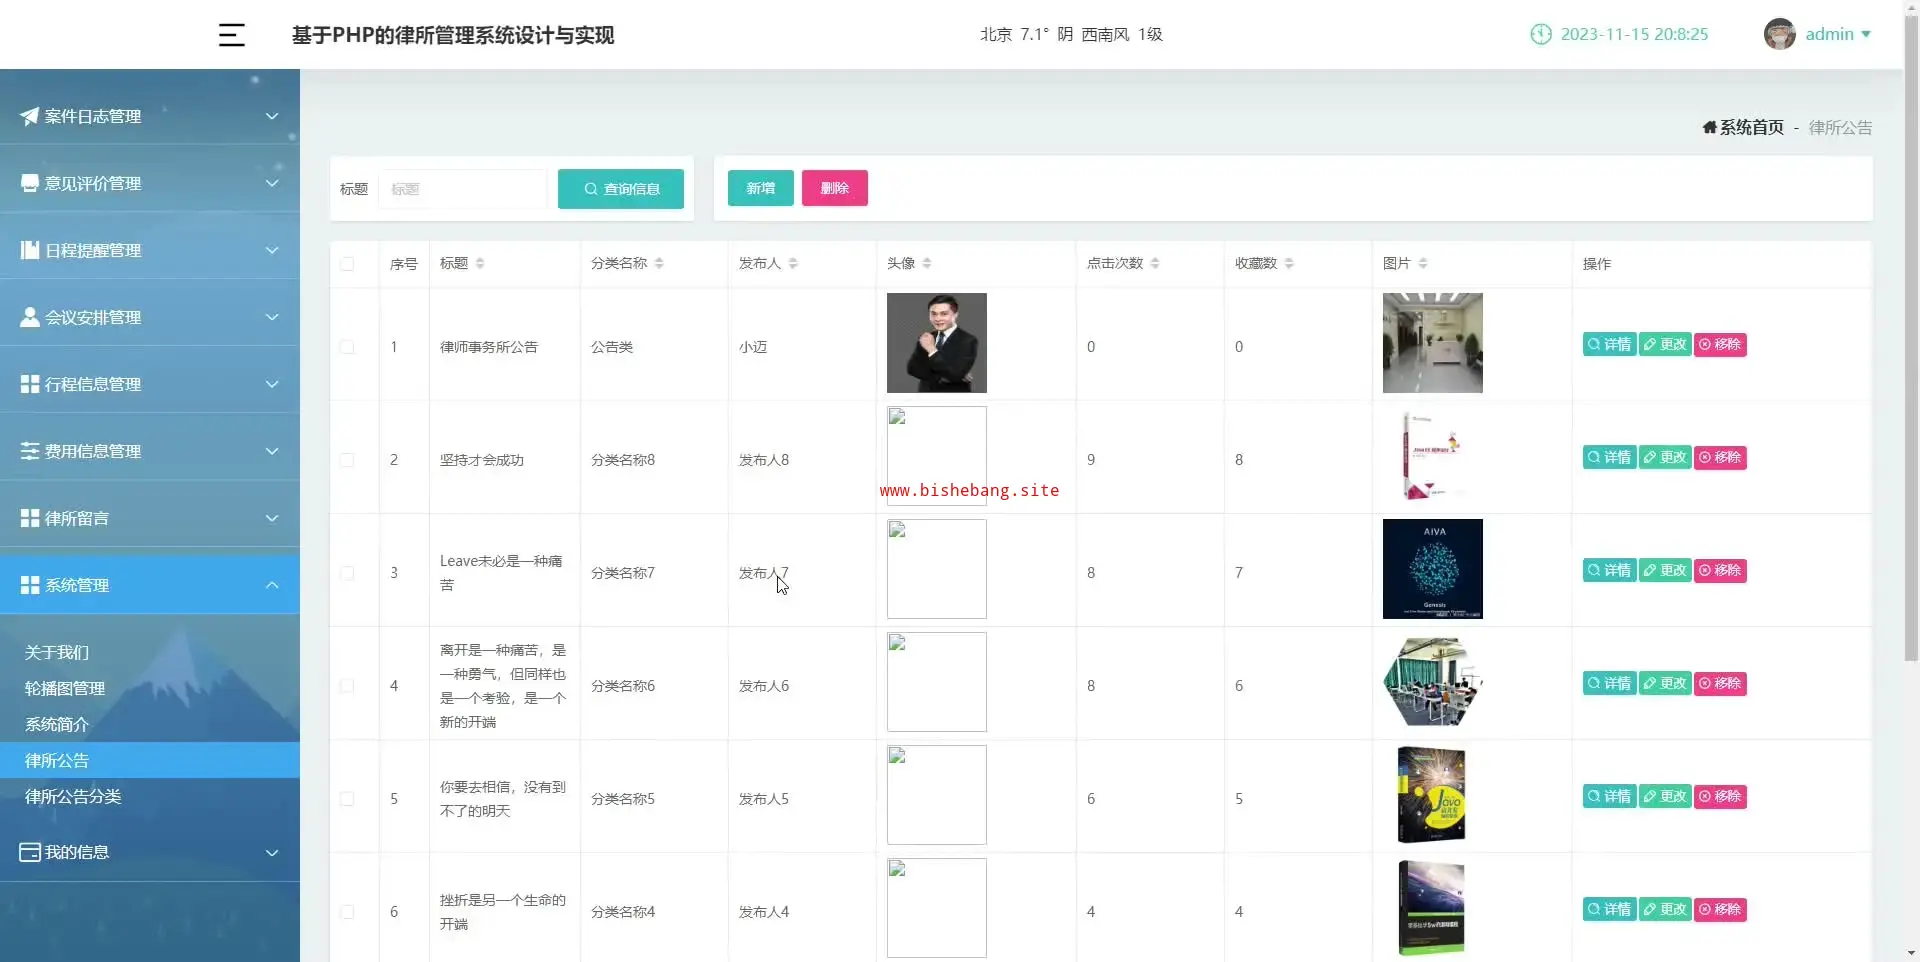Sort table by 发布人 column arrows

pyautogui.click(x=793, y=263)
